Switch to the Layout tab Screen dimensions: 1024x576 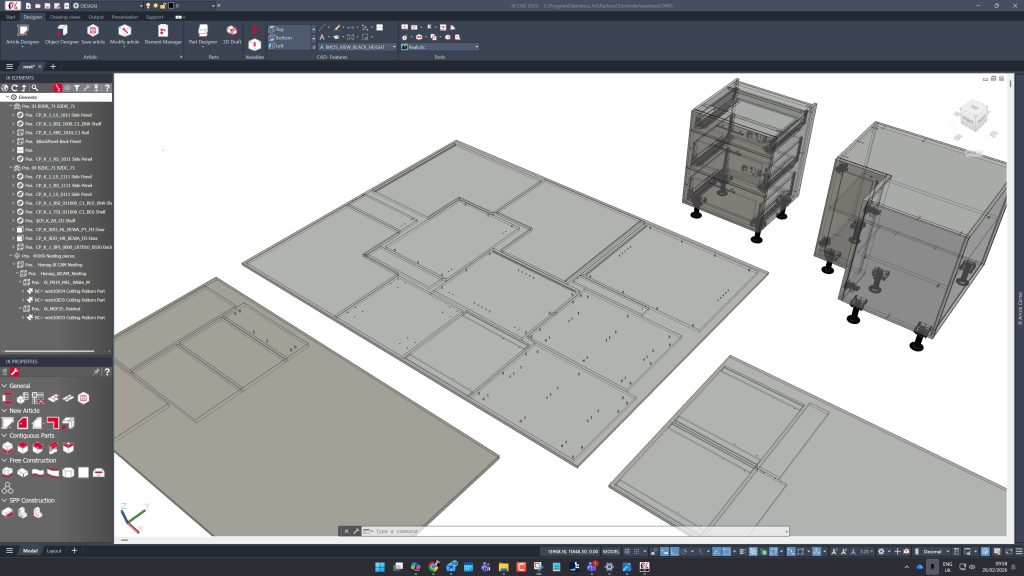(54, 551)
